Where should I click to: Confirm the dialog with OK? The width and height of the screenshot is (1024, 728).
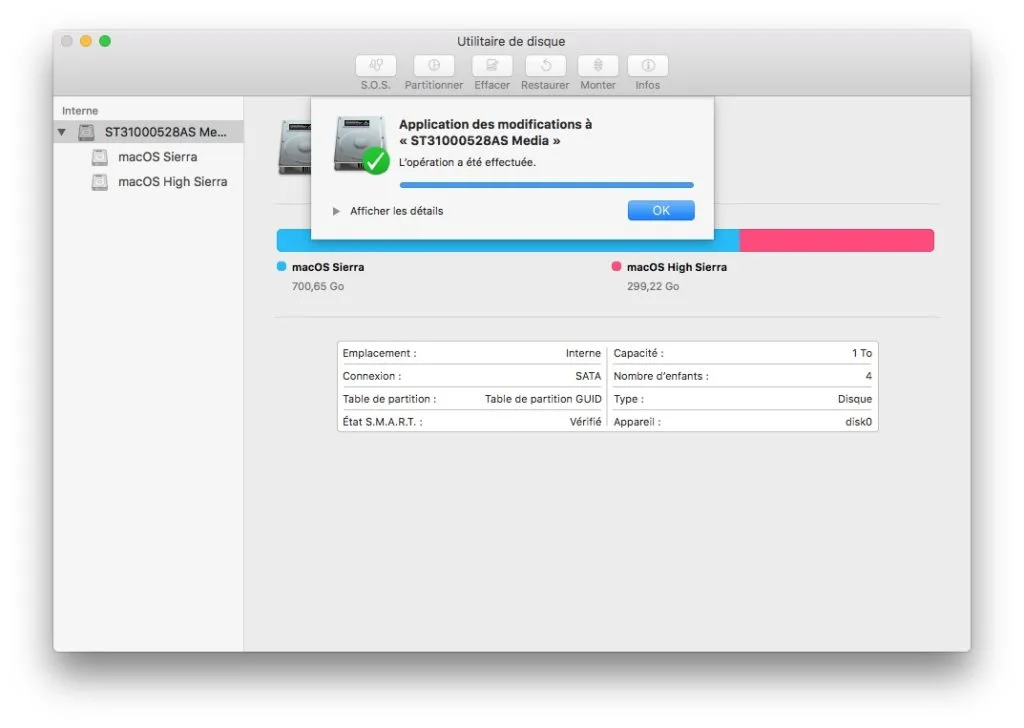pos(661,210)
